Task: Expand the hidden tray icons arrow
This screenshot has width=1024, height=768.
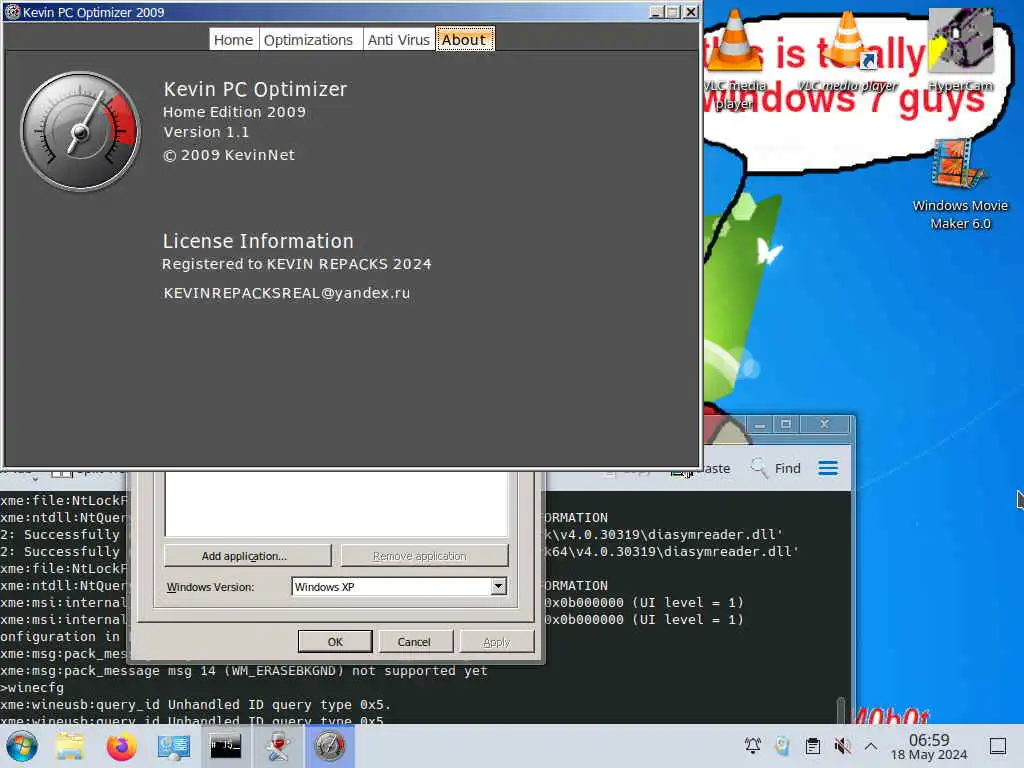Action: pyautogui.click(x=871, y=746)
